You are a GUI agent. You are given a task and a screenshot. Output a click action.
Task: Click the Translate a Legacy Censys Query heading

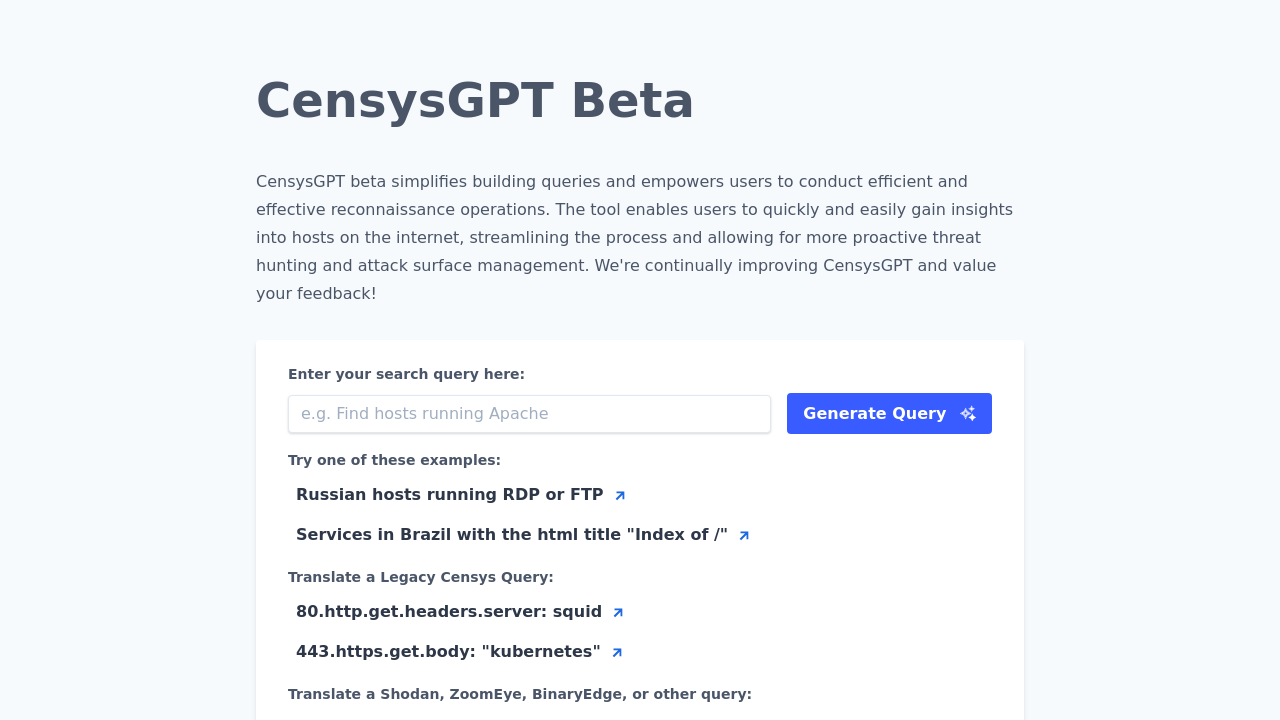(x=420, y=576)
